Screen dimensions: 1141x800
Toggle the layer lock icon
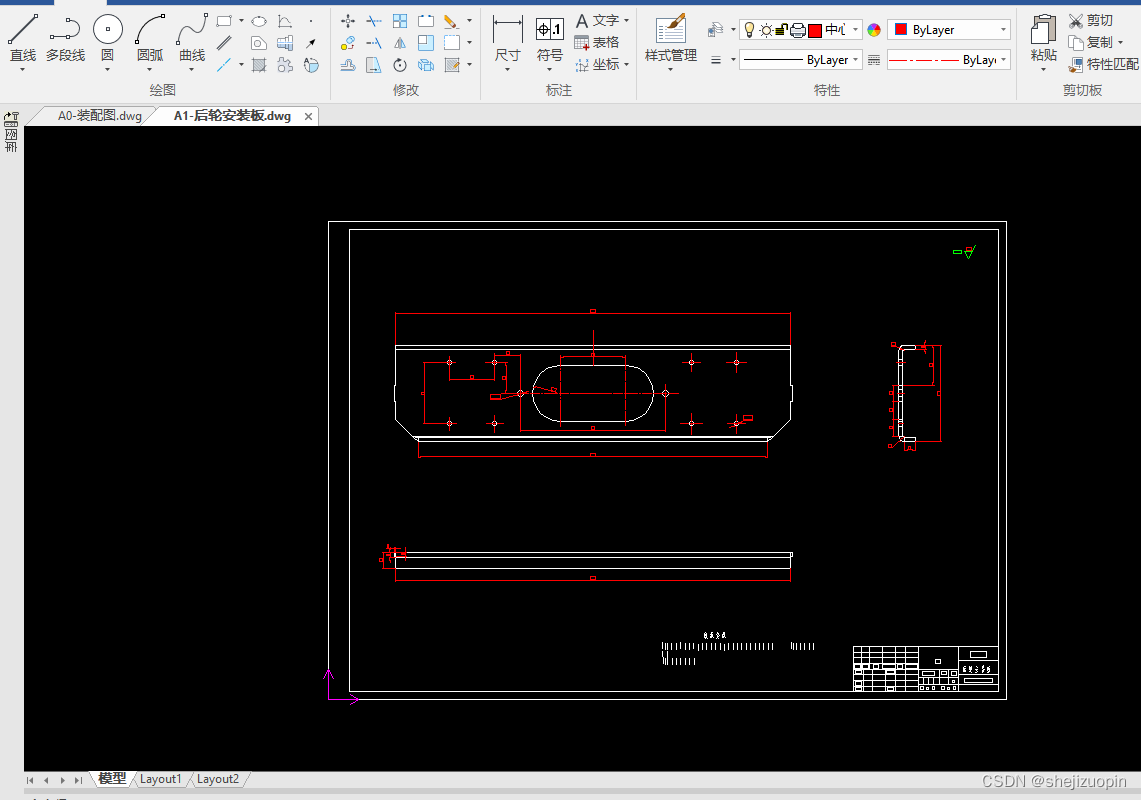click(x=782, y=30)
